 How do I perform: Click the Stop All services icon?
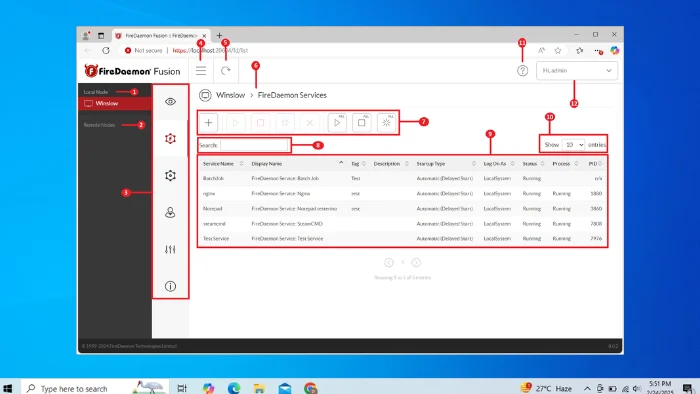tap(362, 123)
